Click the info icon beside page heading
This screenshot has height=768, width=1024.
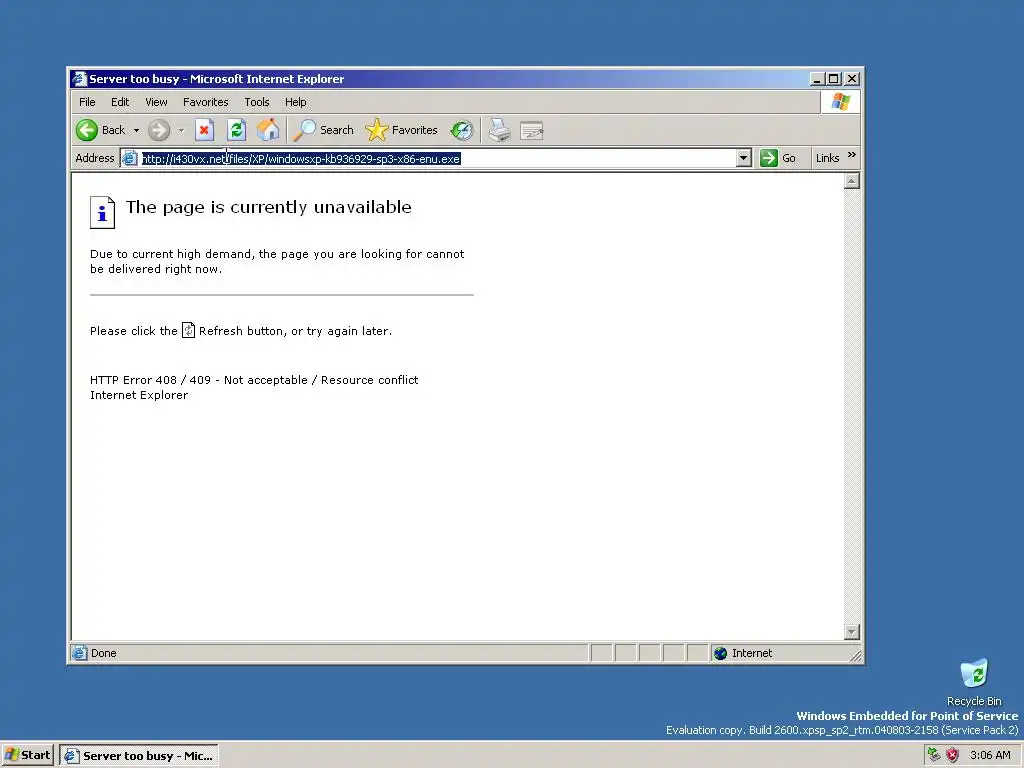[x=103, y=212]
